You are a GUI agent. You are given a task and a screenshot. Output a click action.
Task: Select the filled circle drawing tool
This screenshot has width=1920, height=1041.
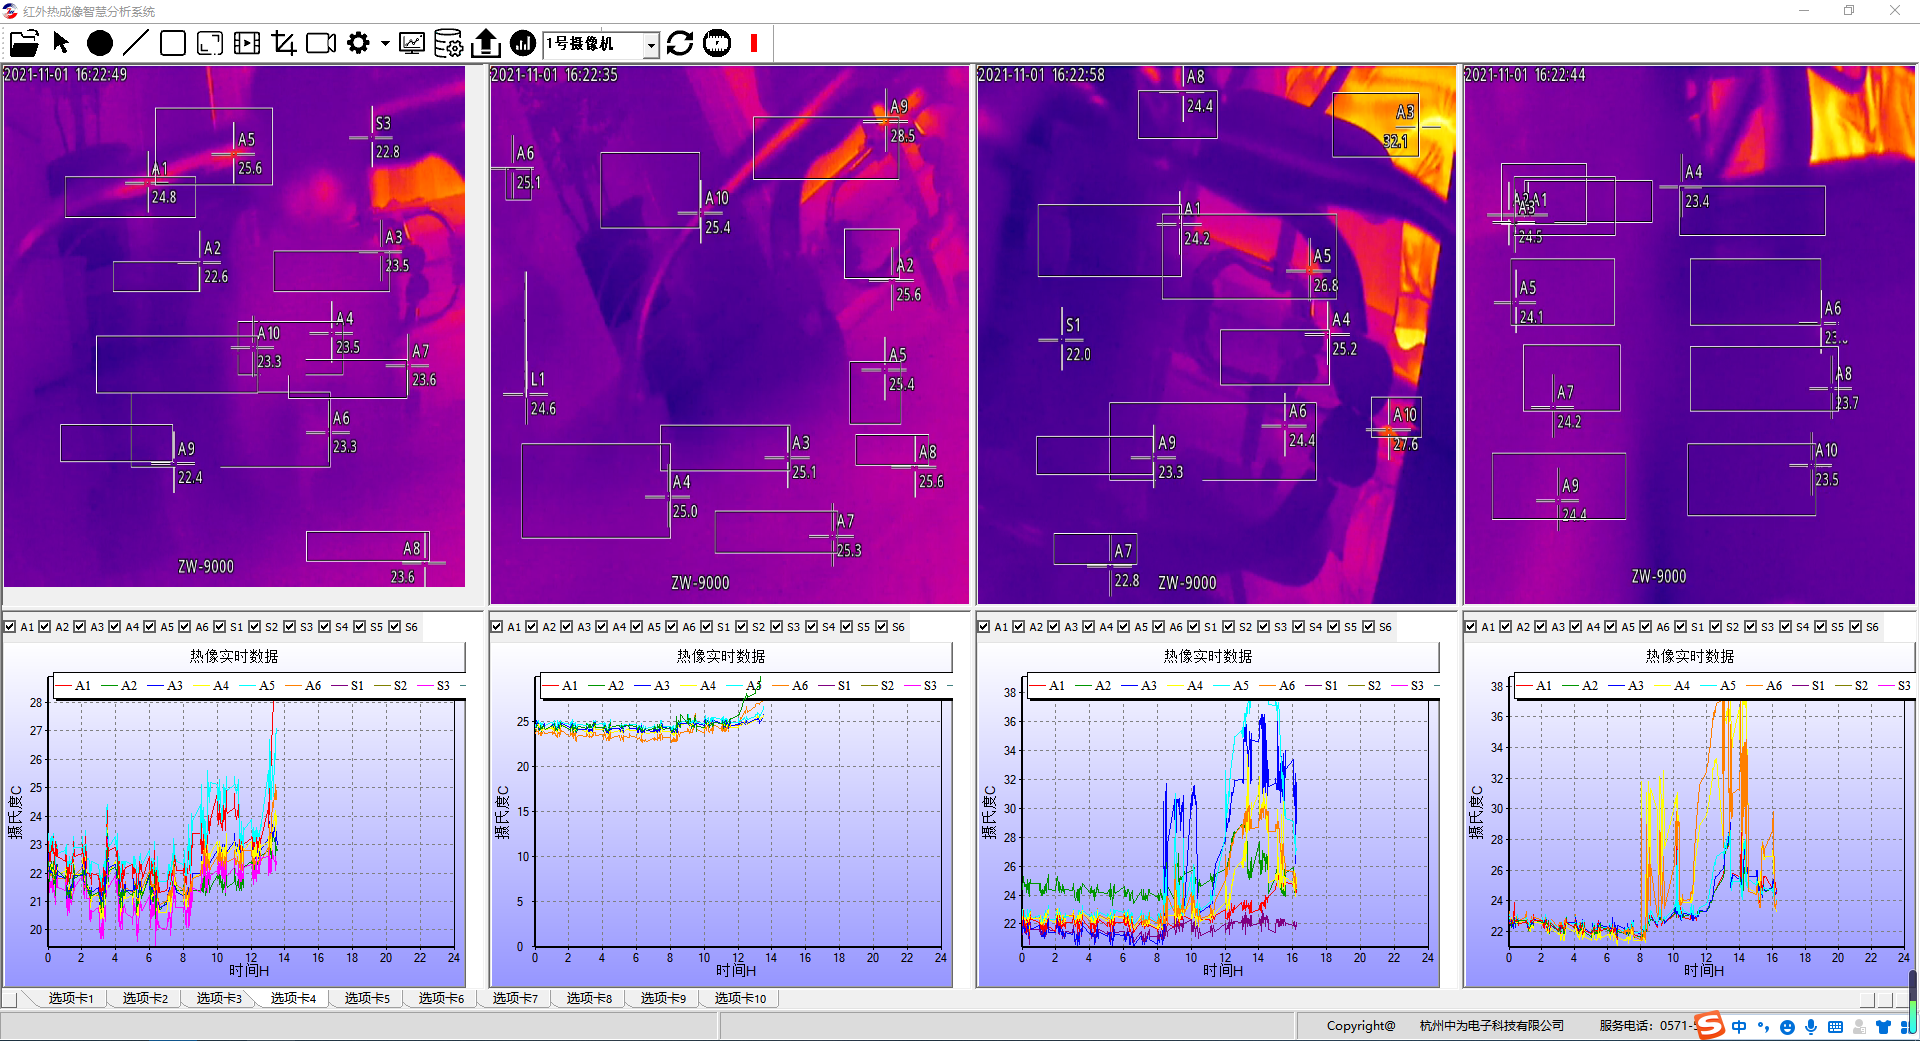click(99, 43)
